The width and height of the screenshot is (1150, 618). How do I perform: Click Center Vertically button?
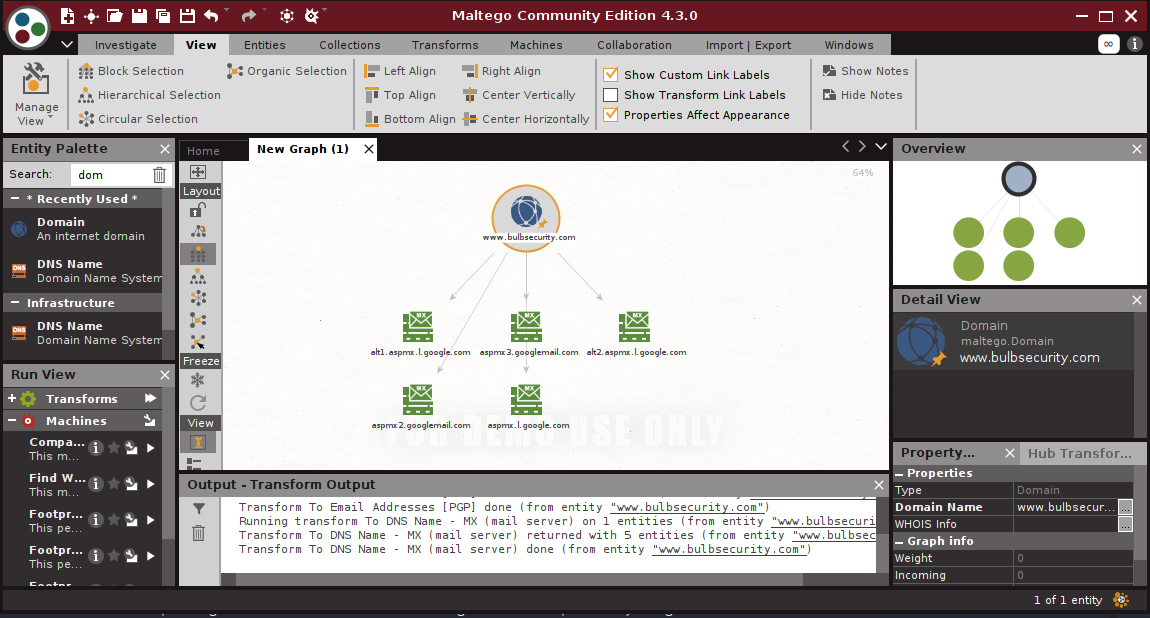[x=519, y=95]
